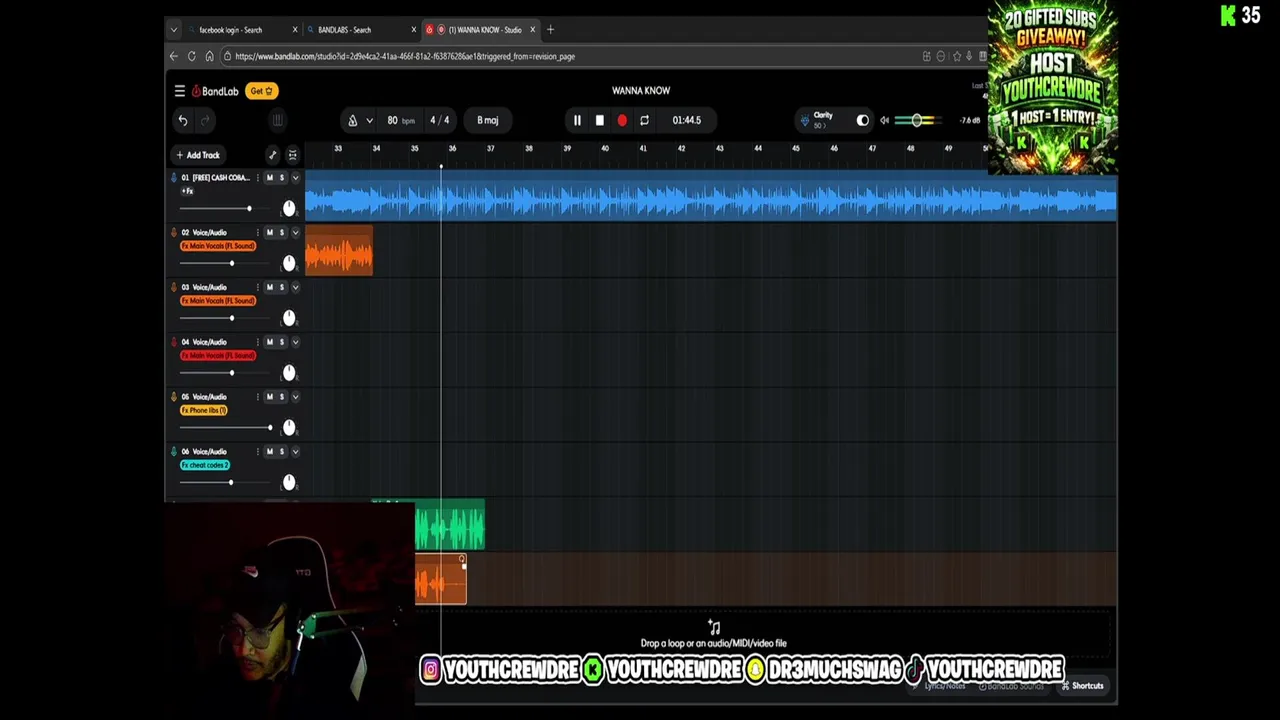The image size is (1280, 720).
Task: Open a new browser tab
Action: [550, 30]
